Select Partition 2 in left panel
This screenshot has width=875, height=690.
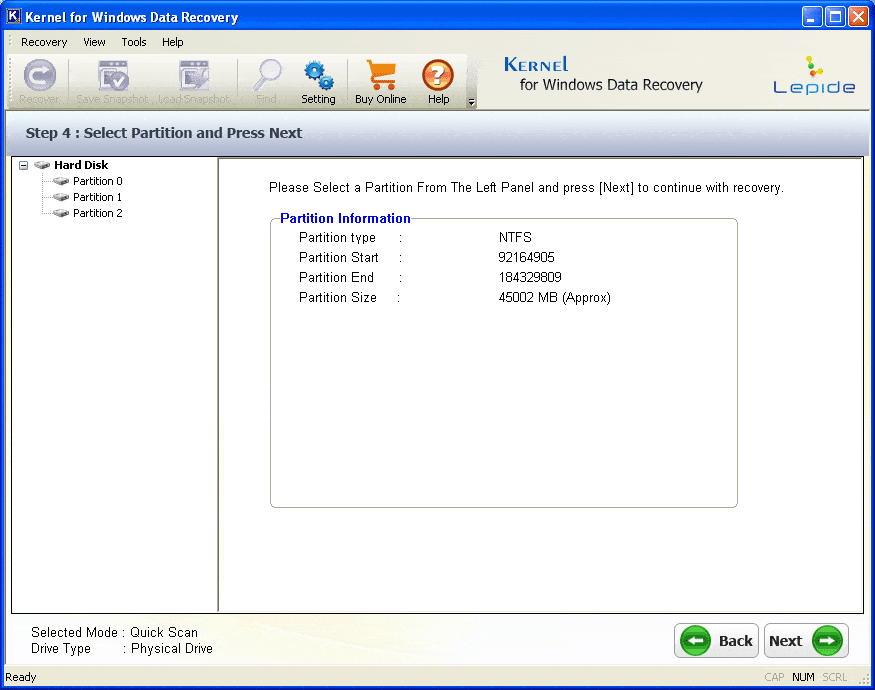pos(98,213)
